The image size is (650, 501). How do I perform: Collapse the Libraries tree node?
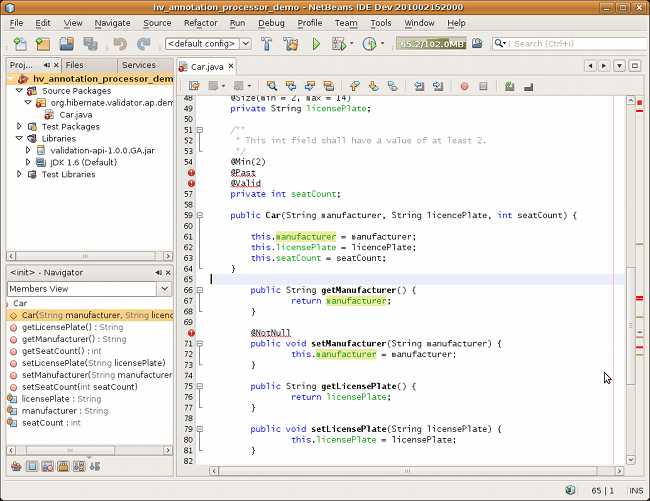coord(19,138)
